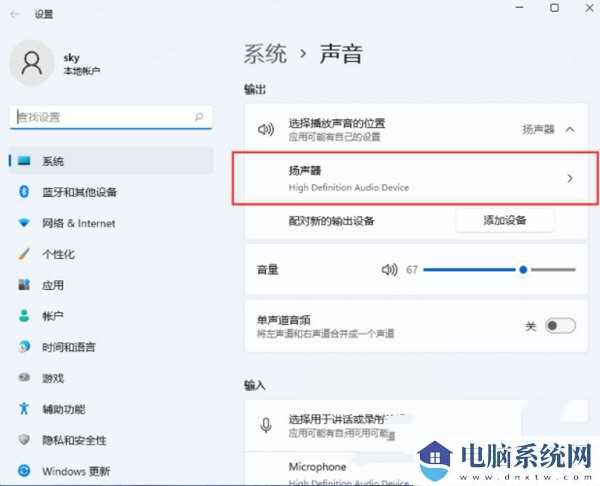This screenshot has height=486, width=600.
Task: Open 帐户 settings in sidebar
Action: coord(111,316)
